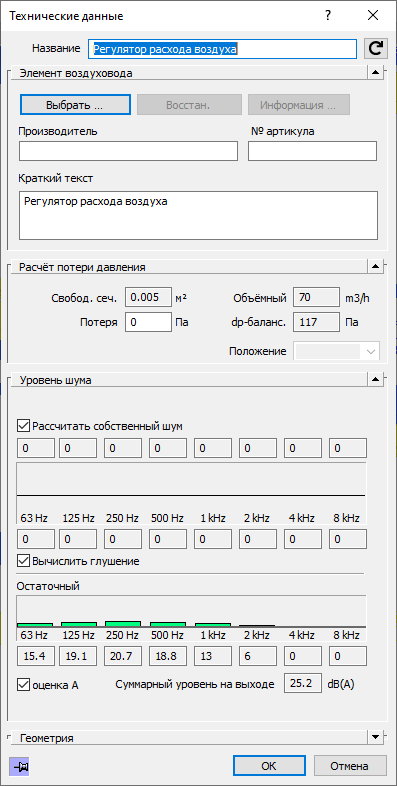The height and width of the screenshot is (786, 397).
Task: Click the dp-баланс. value 117
Action: coord(316,322)
